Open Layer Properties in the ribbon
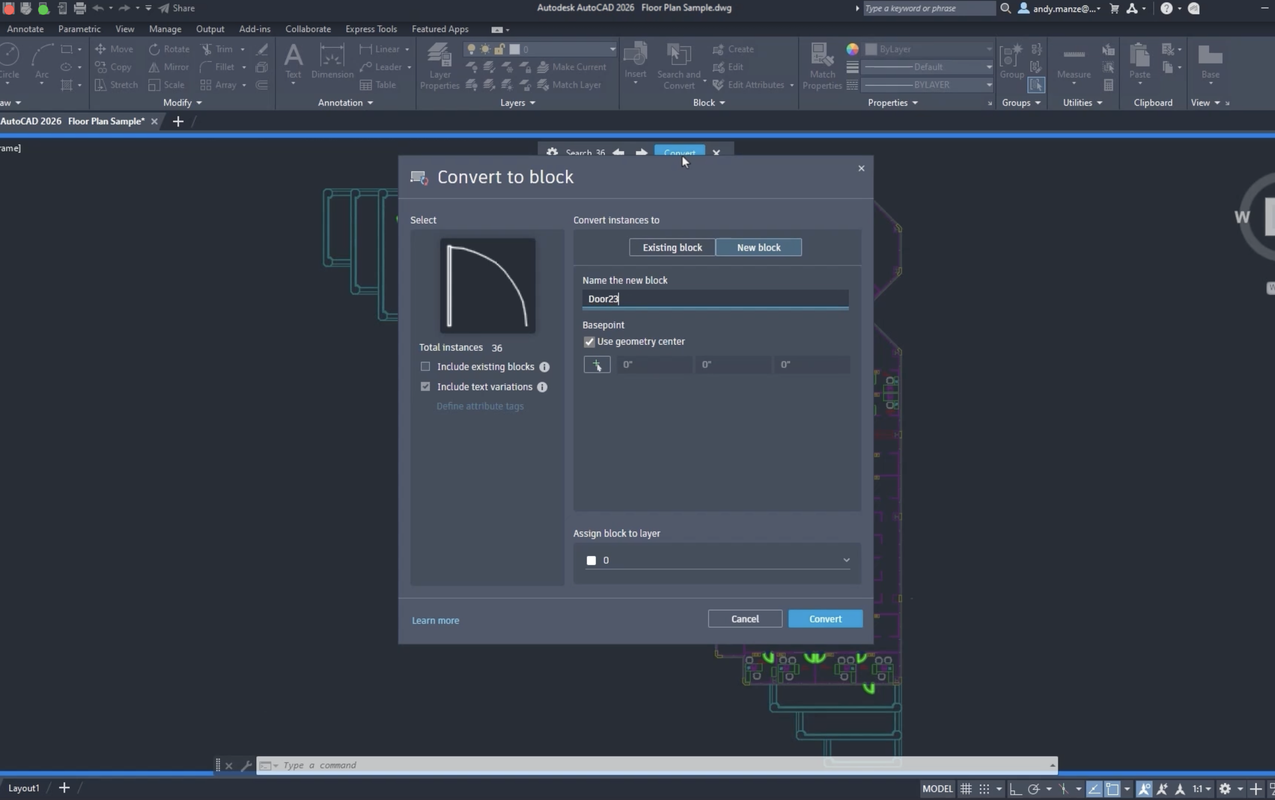The image size is (1275, 800). (439, 66)
